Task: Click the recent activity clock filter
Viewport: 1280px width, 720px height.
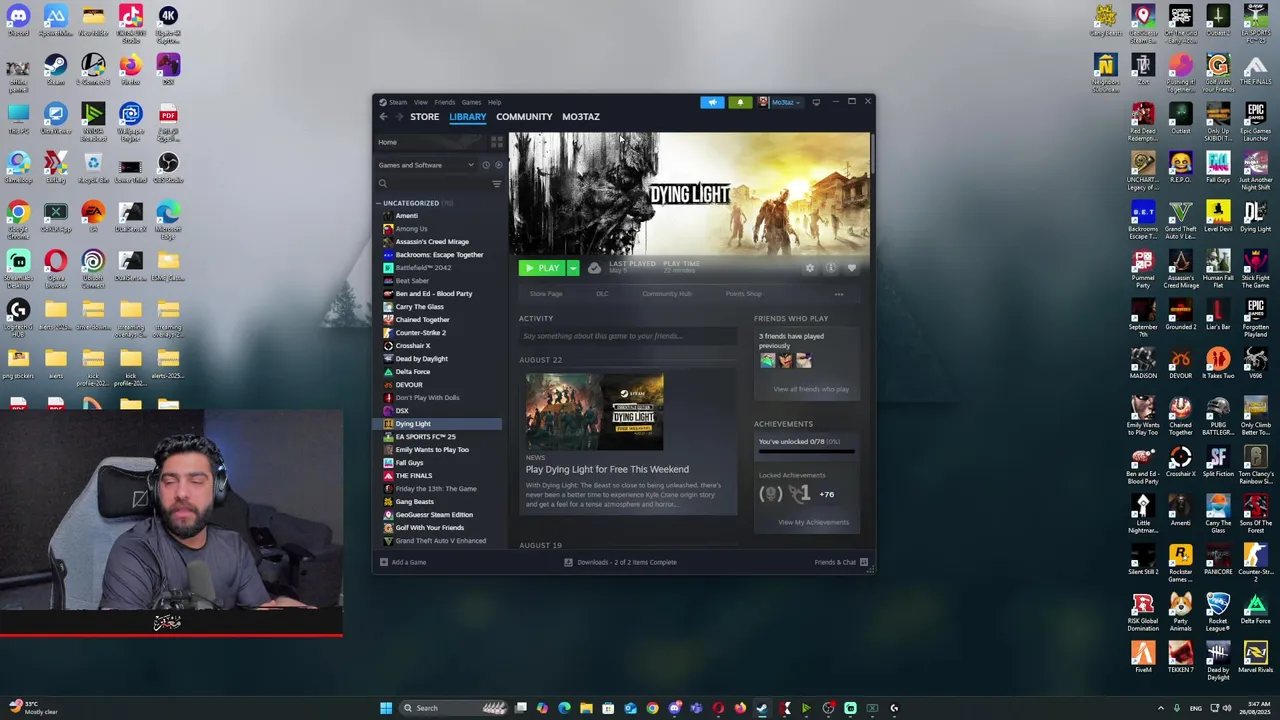Action: click(486, 165)
